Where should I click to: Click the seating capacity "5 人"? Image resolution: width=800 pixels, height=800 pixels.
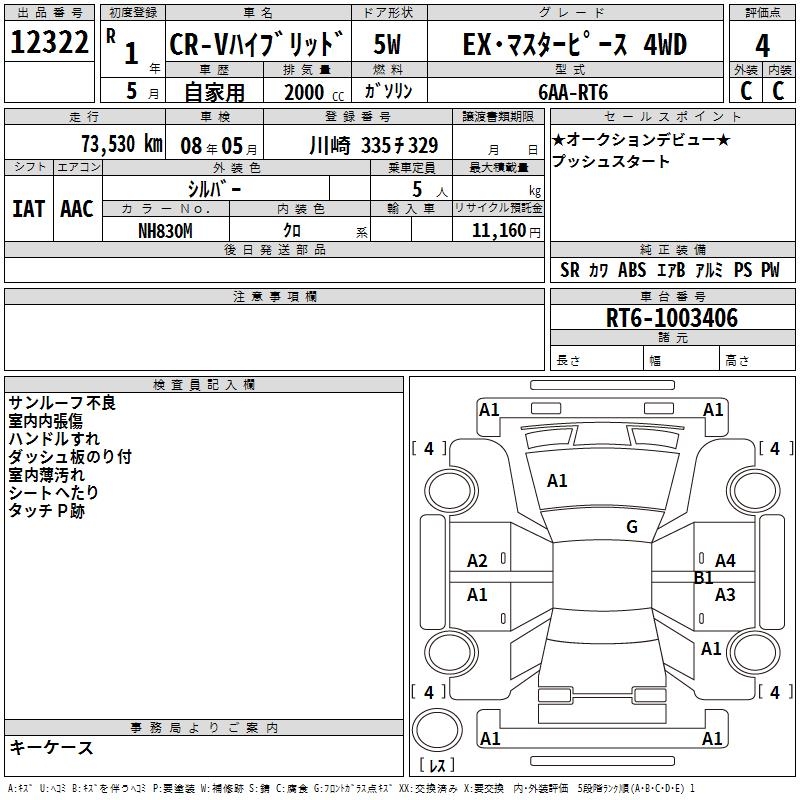(430, 190)
